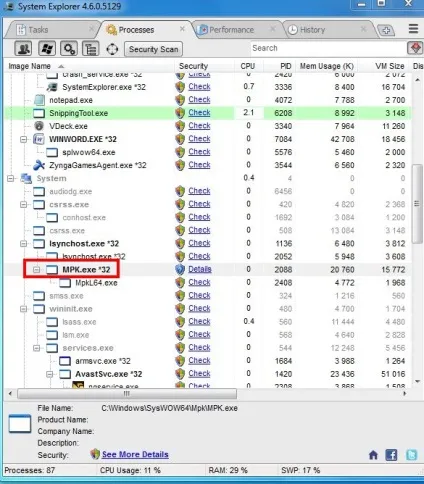
Task: Select the audiodg.exe process row
Action: [208, 191]
